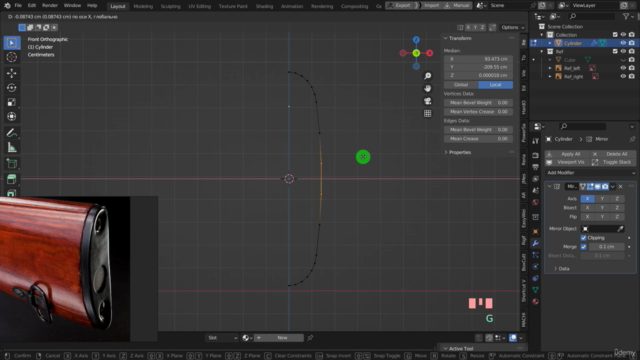Select the Measure tool

pos(12,147)
